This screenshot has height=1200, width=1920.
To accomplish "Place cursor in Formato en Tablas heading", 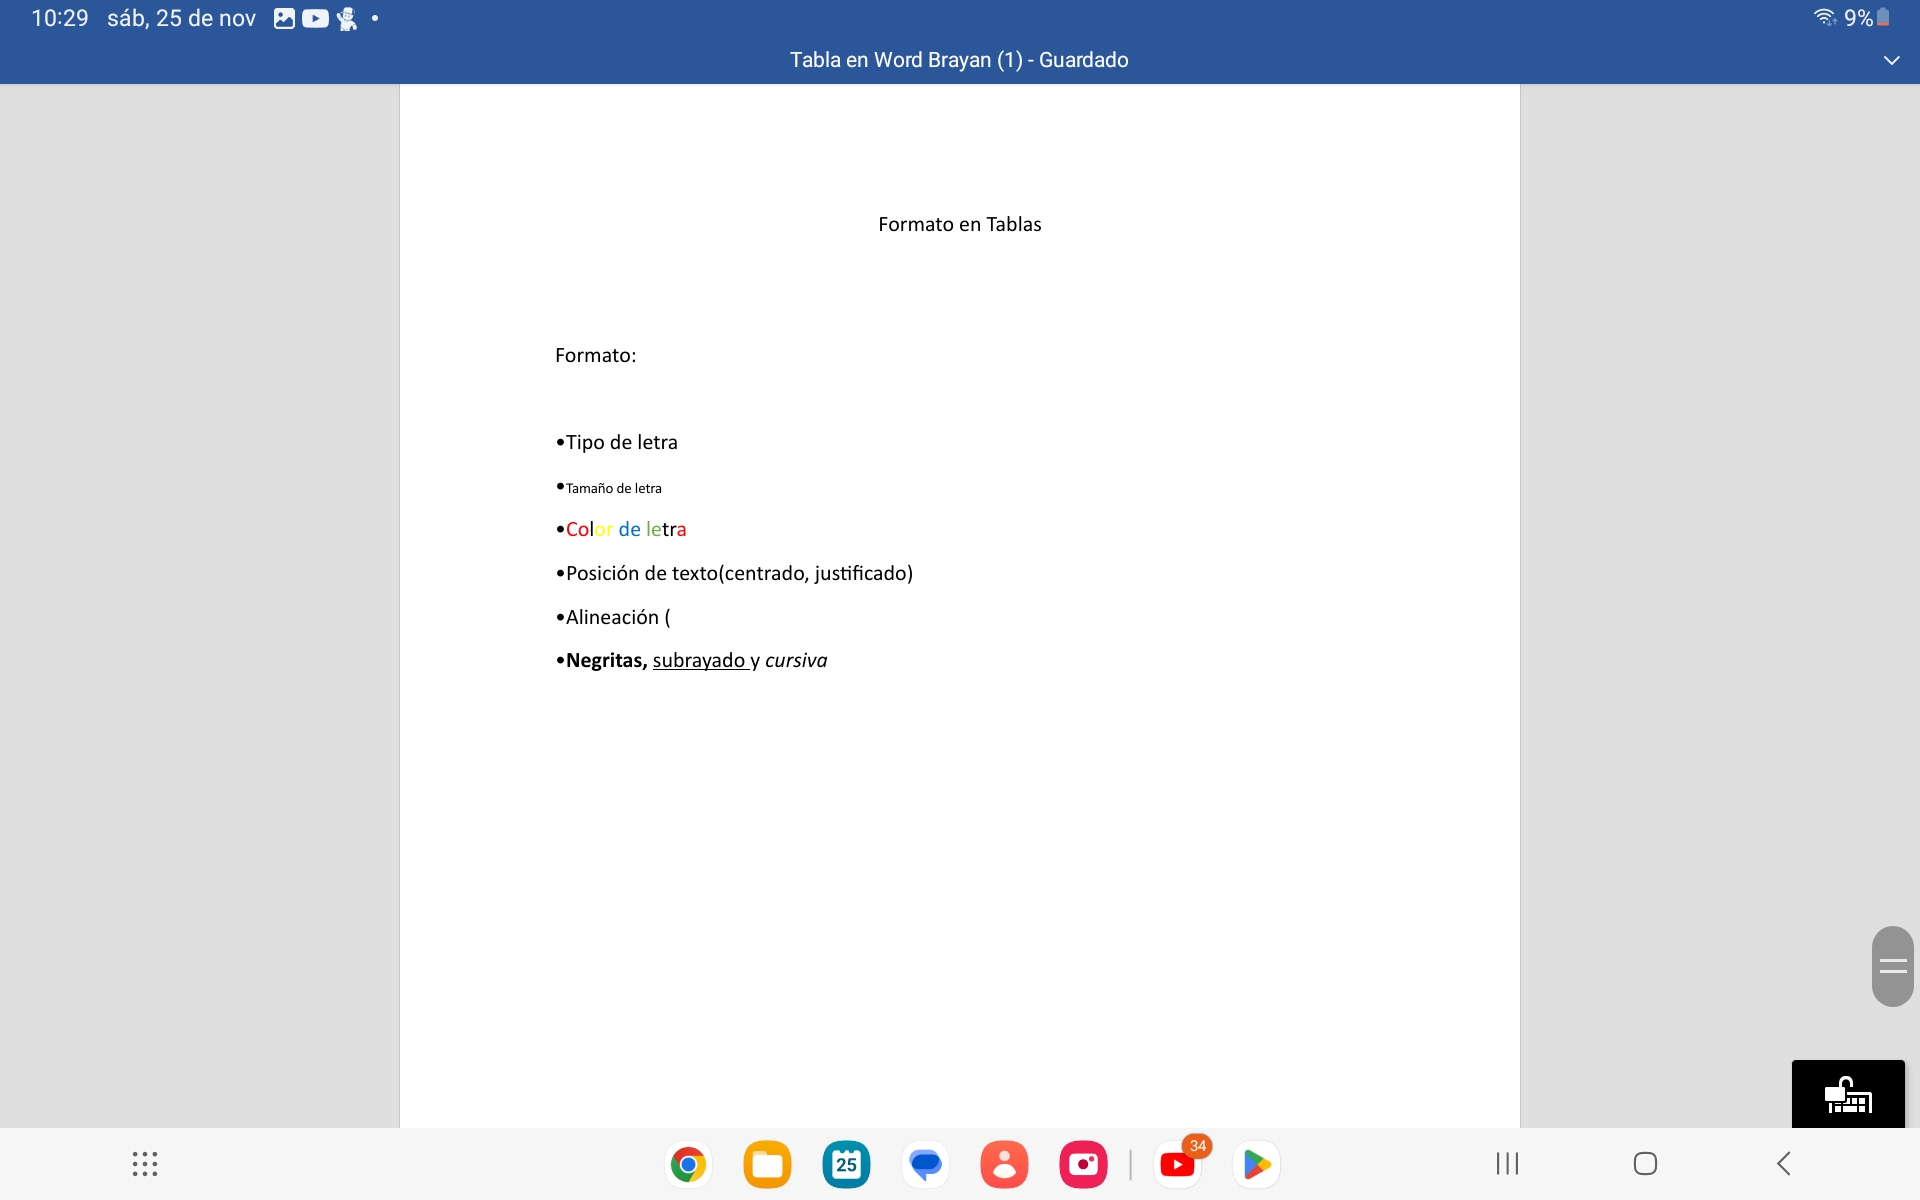I will click(x=959, y=225).
